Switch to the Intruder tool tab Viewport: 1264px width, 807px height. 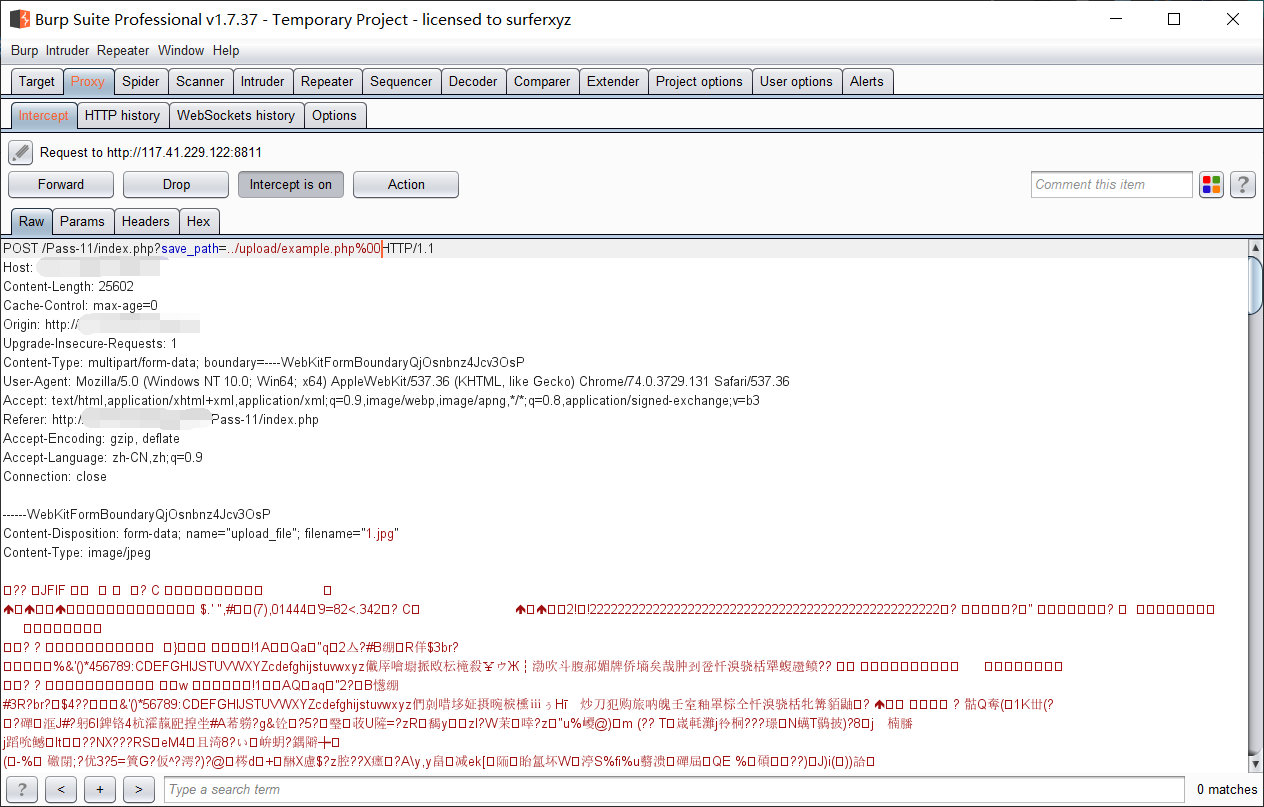263,82
